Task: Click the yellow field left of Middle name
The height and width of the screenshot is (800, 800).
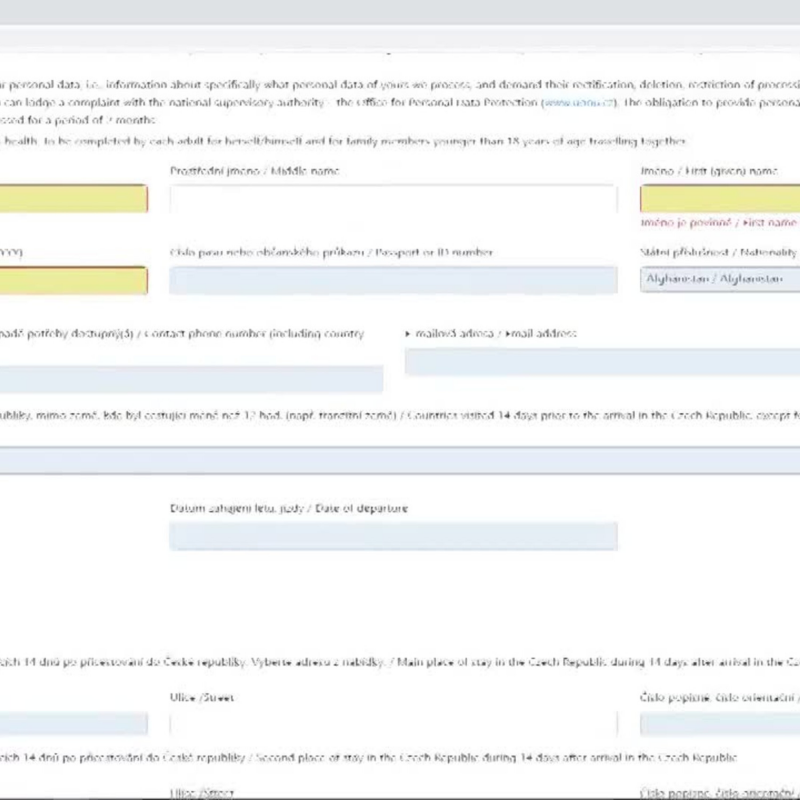Action: [x=73, y=199]
